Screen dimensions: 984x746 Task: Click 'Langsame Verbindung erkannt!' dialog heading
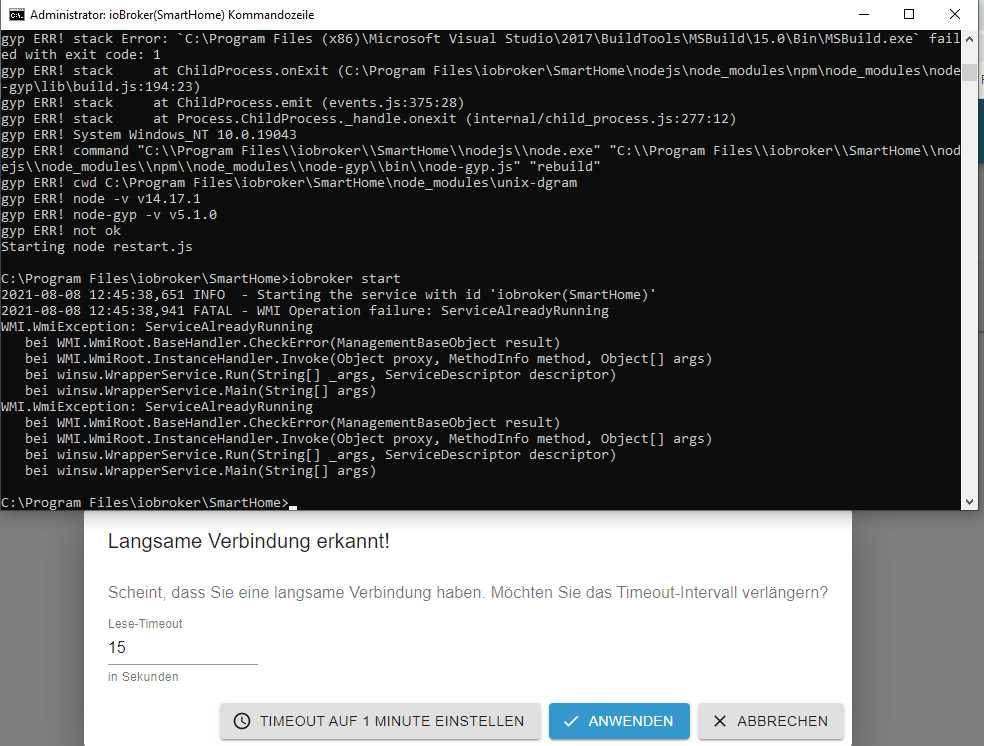[x=249, y=541]
